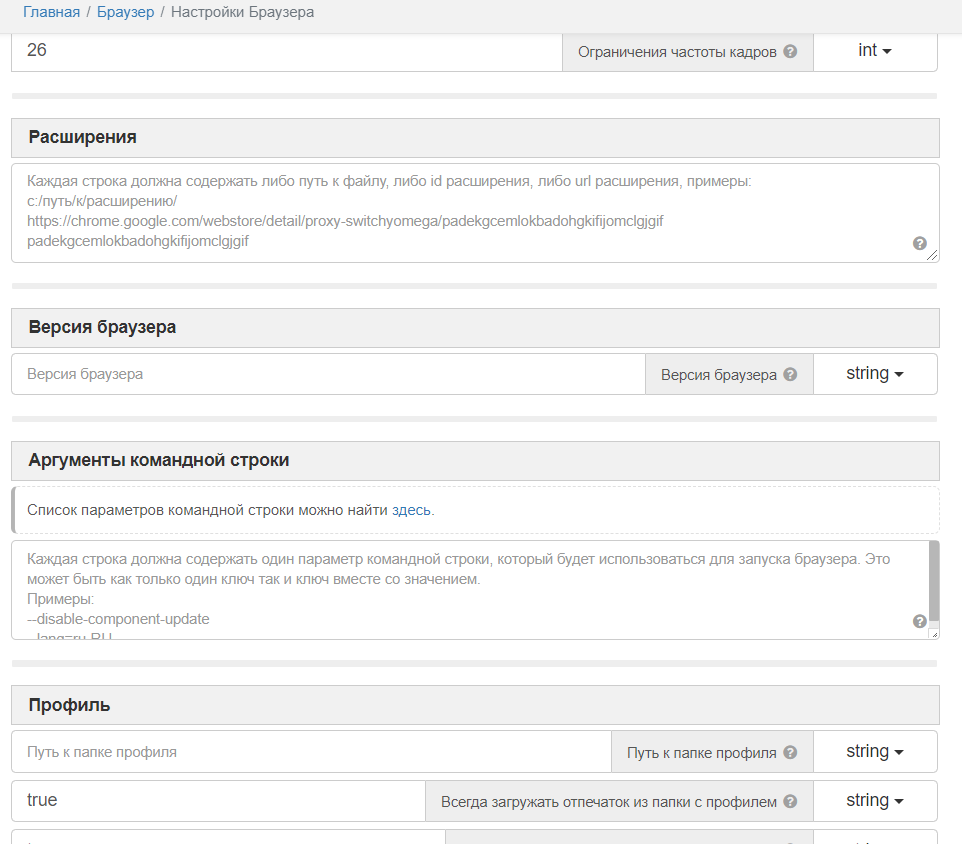962x844 pixels.
Task: Open string type dropdown for Версия браузера
Action: tap(875, 374)
